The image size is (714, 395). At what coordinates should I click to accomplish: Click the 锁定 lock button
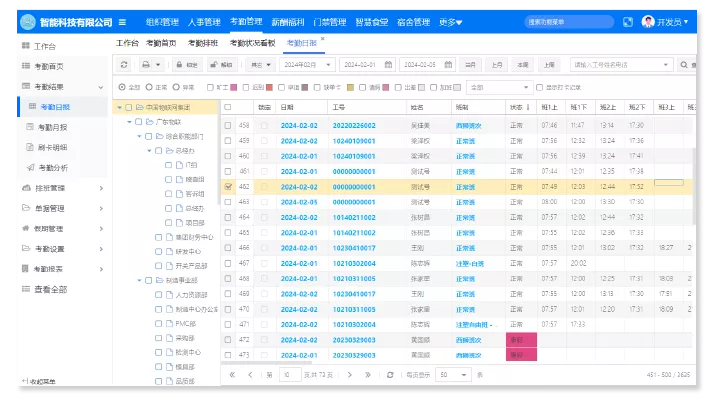(187, 65)
